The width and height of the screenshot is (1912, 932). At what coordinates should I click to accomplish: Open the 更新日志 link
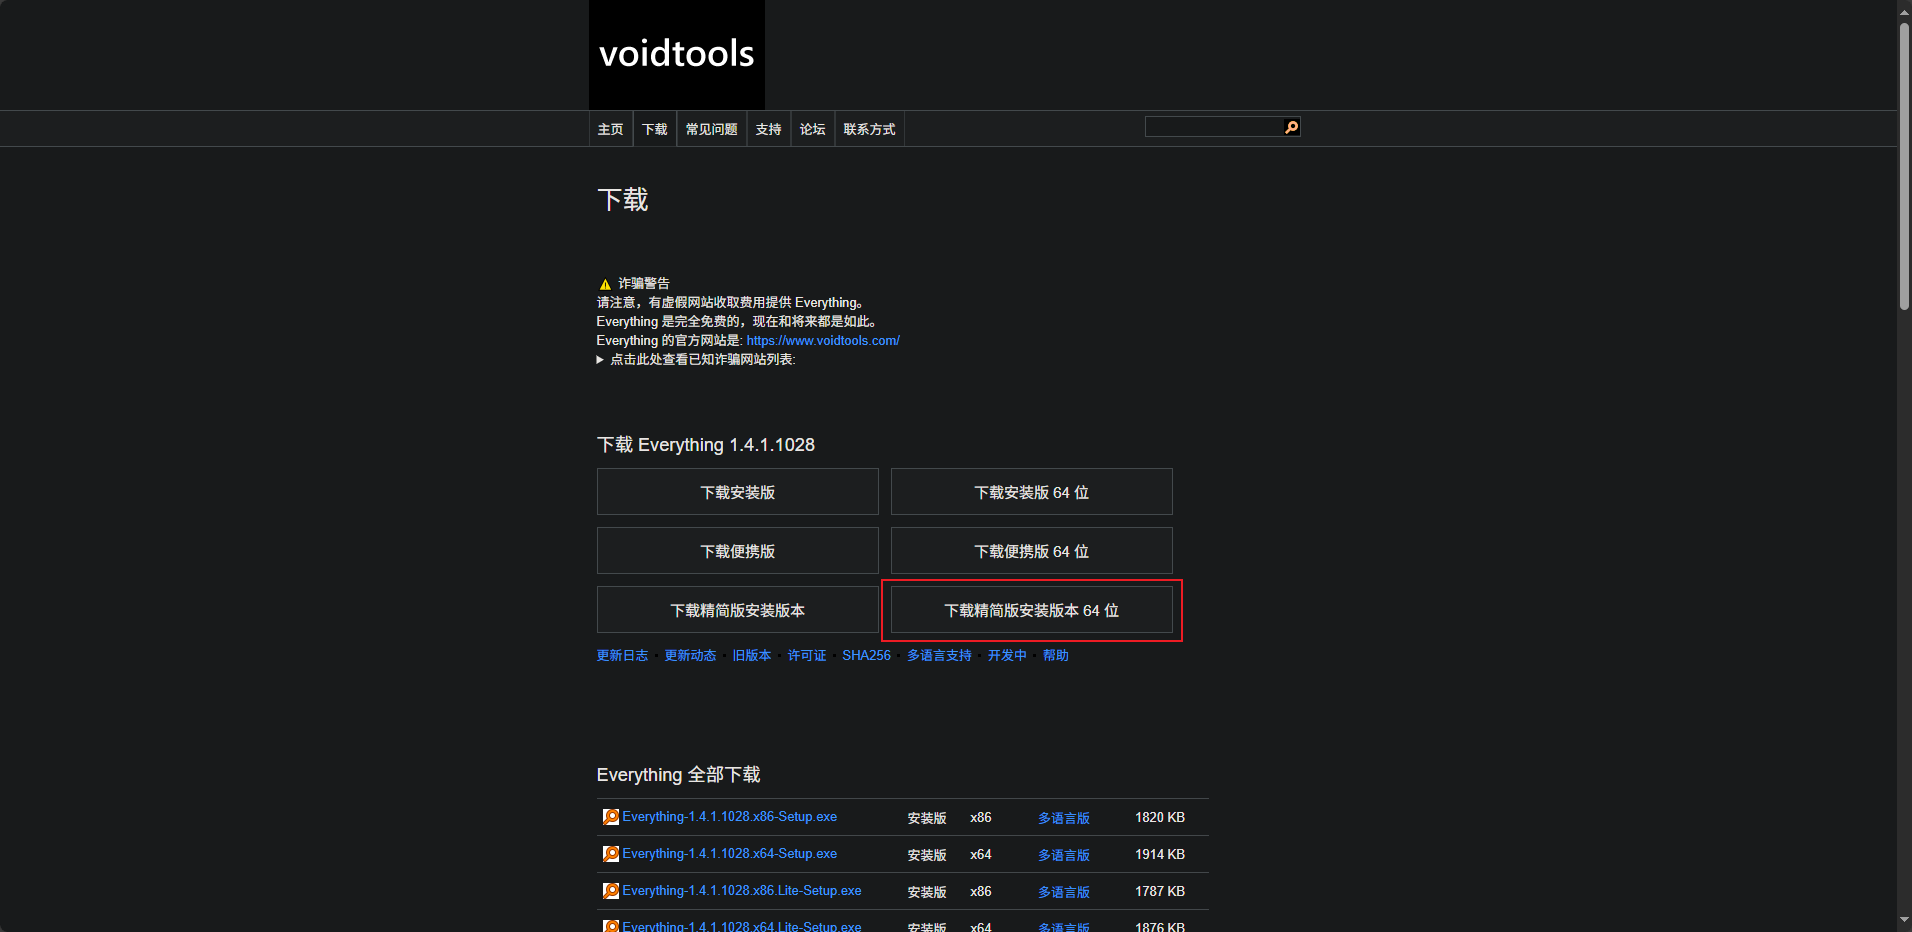[x=623, y=656]
